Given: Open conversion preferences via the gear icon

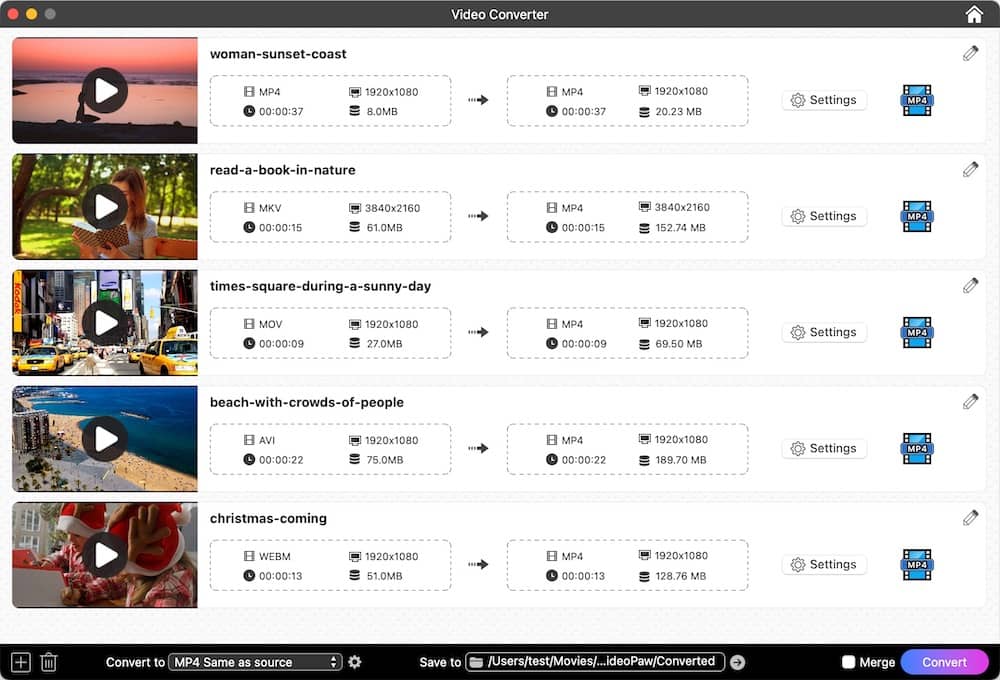Looking at the screenshot, I should (x=355, y=661).
